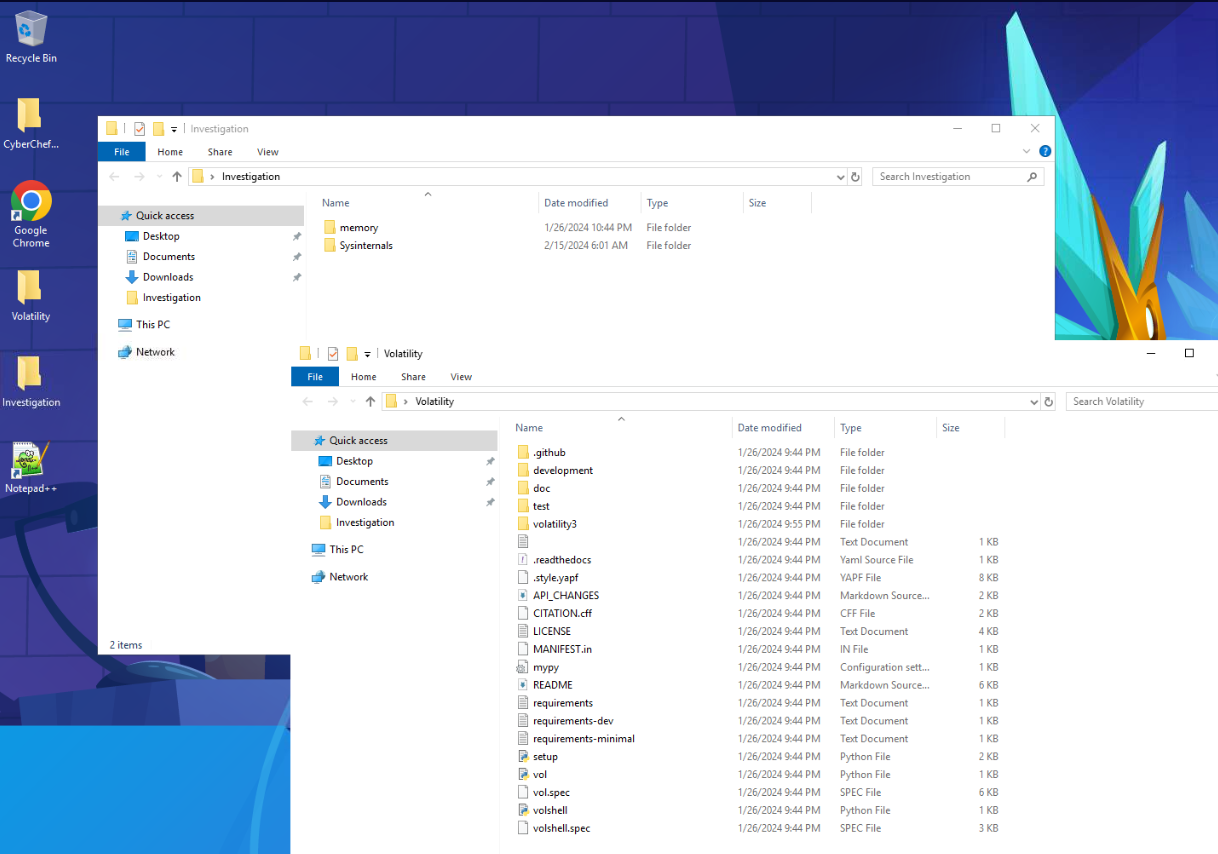Launch Google Chrome from the desktop
Viewport: 1218px width, 854px height.
[x=31, y=214]
